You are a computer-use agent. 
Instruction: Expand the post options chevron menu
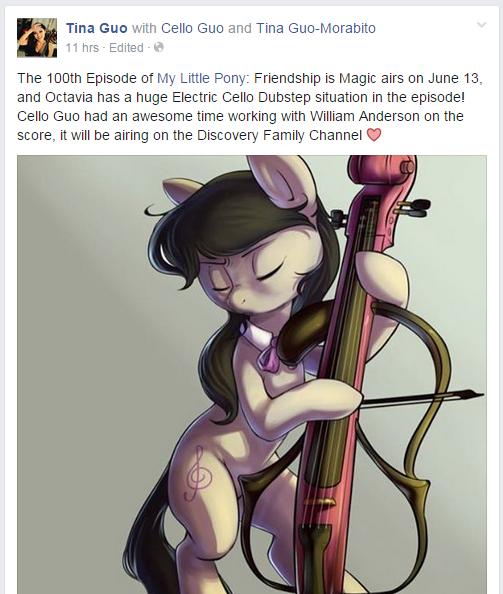(481, 25)
